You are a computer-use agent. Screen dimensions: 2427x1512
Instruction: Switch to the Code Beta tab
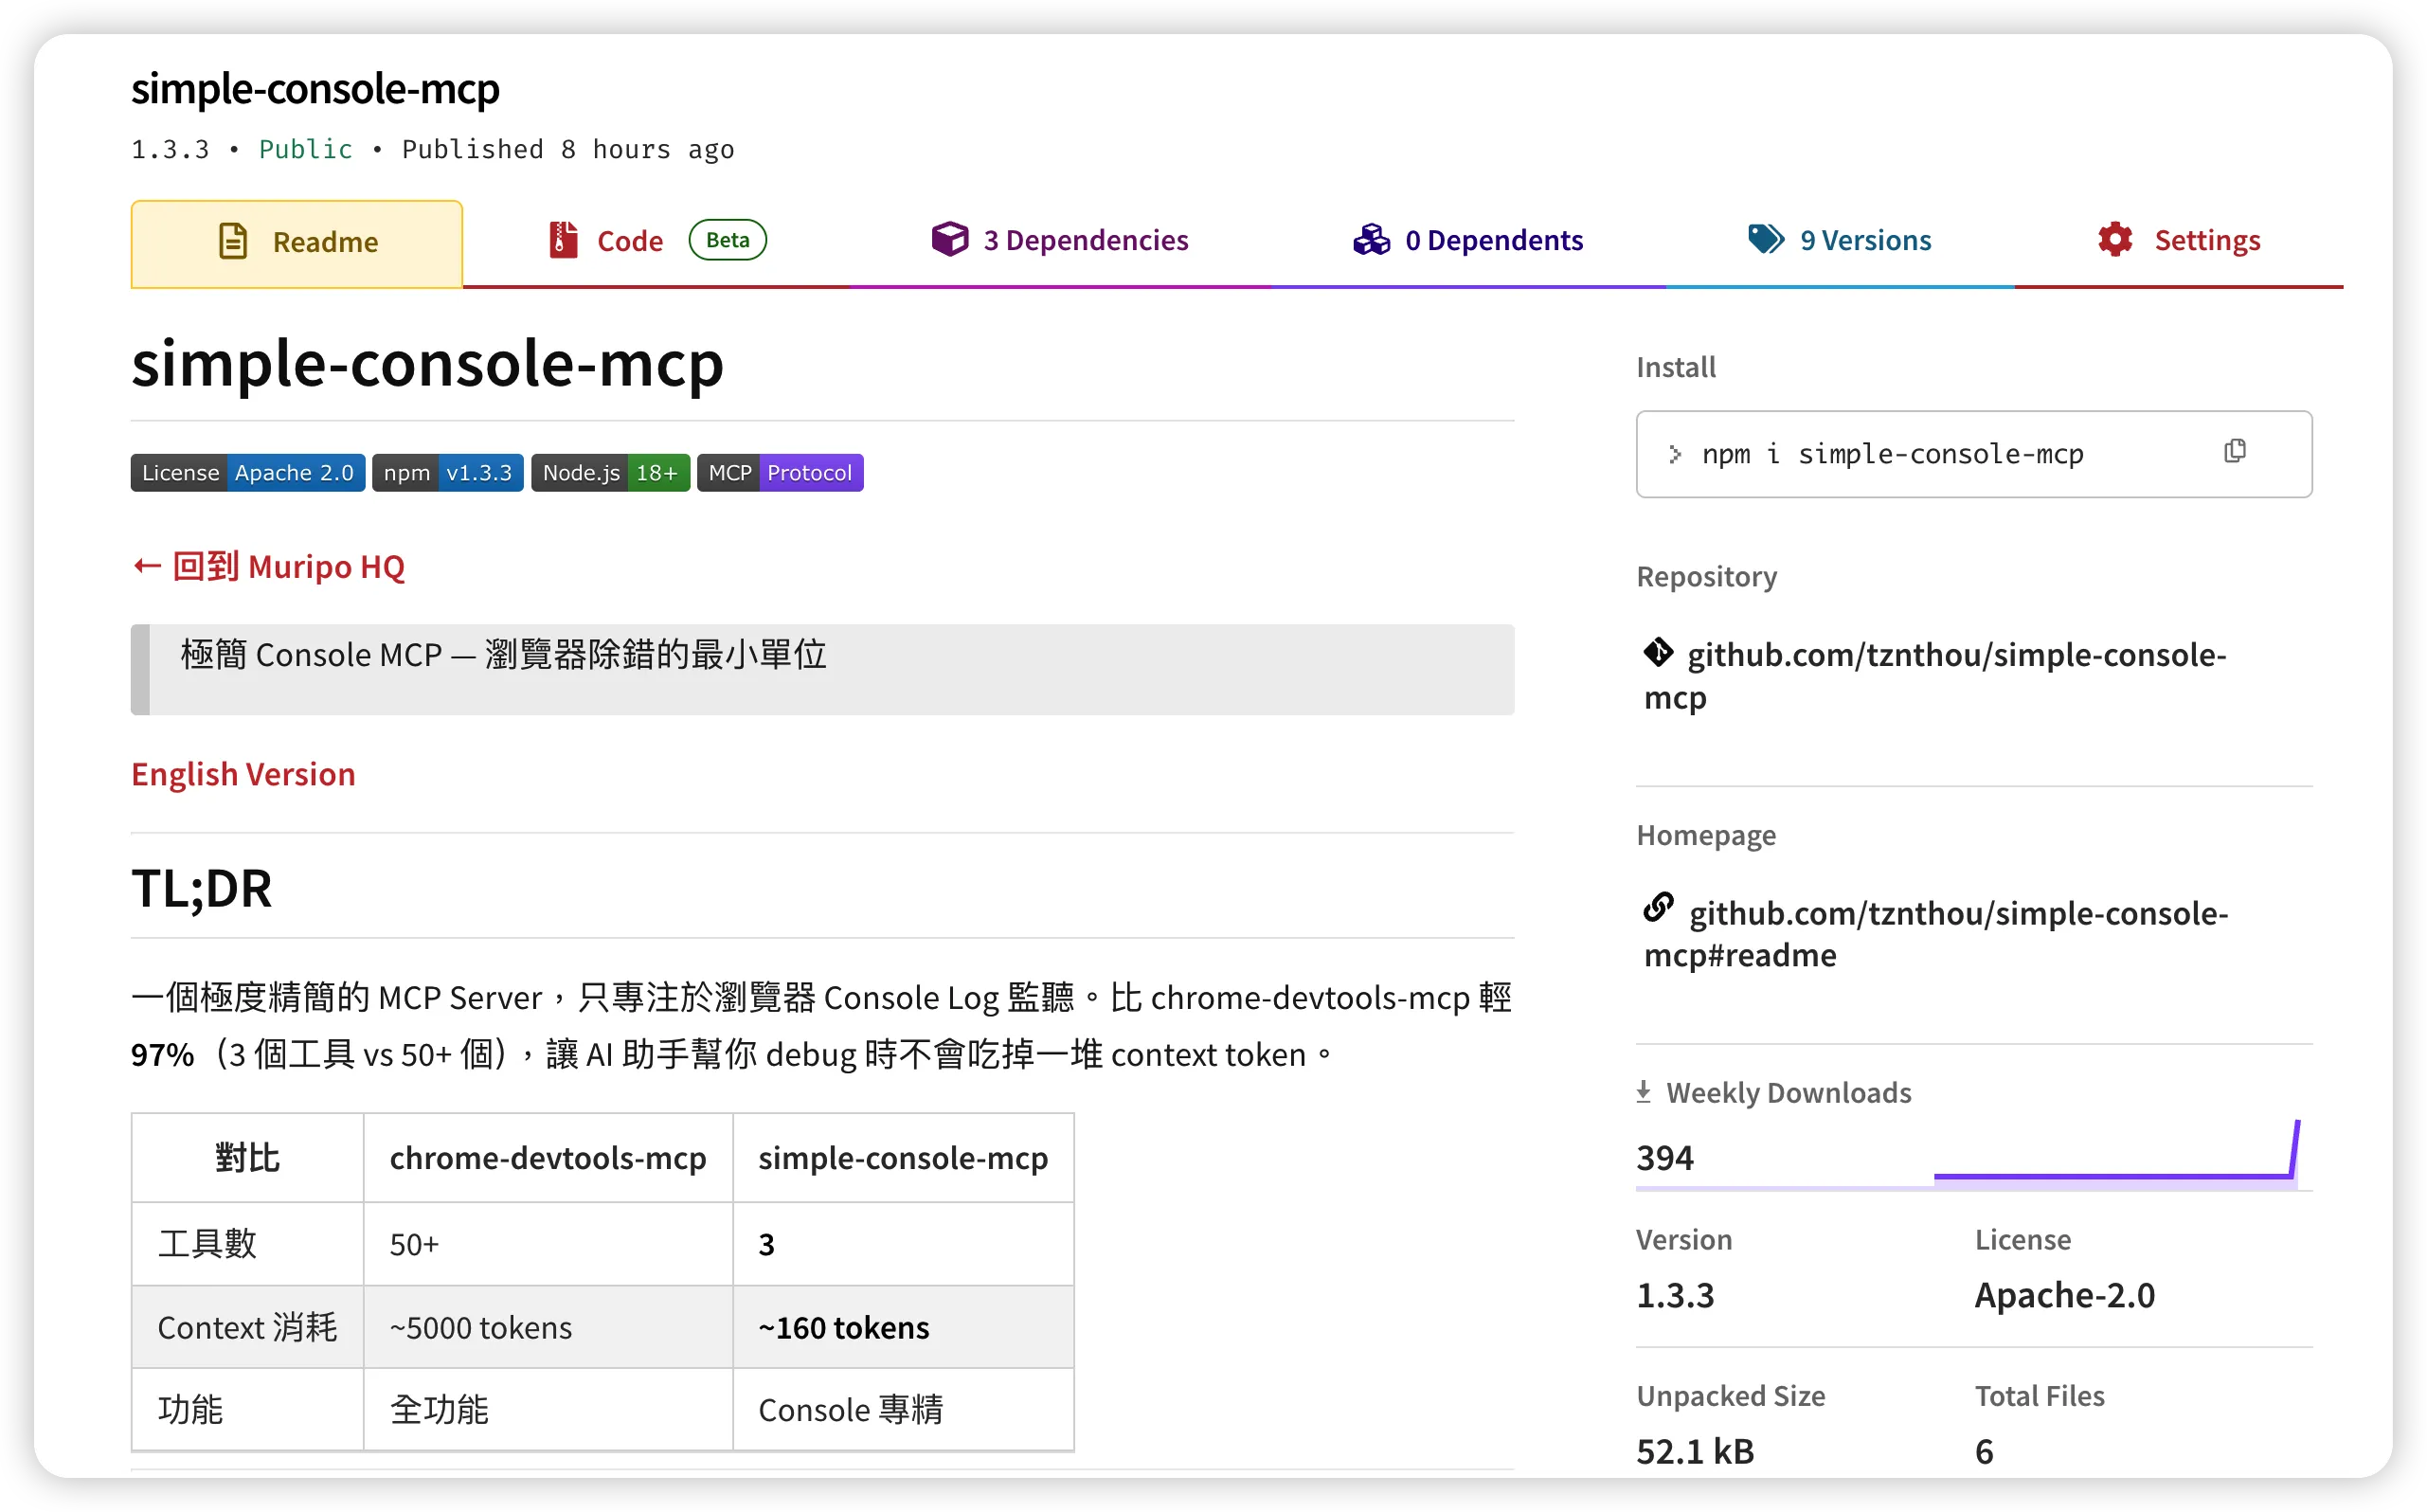pos(630,239)
